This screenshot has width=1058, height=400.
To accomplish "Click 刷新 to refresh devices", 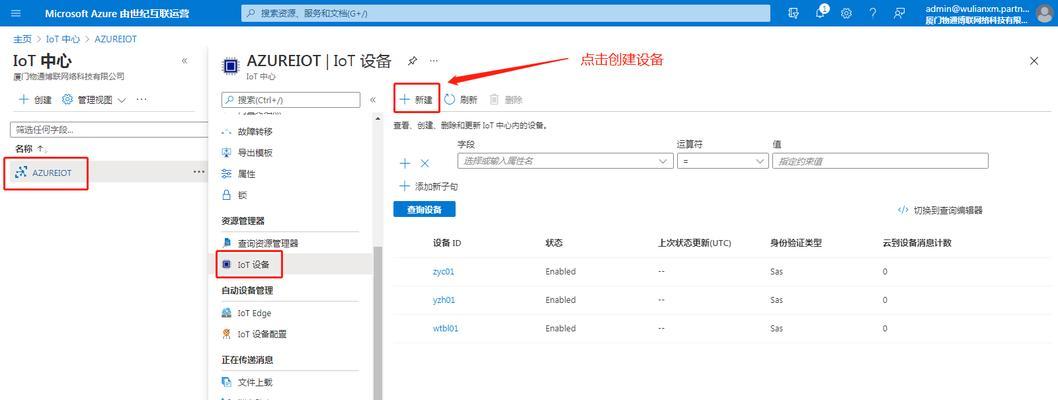I will click(x=460, y=100).
